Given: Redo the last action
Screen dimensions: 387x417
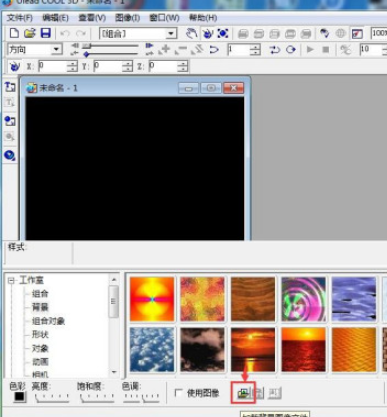Looking at the screenshot, I should point(81,33).
